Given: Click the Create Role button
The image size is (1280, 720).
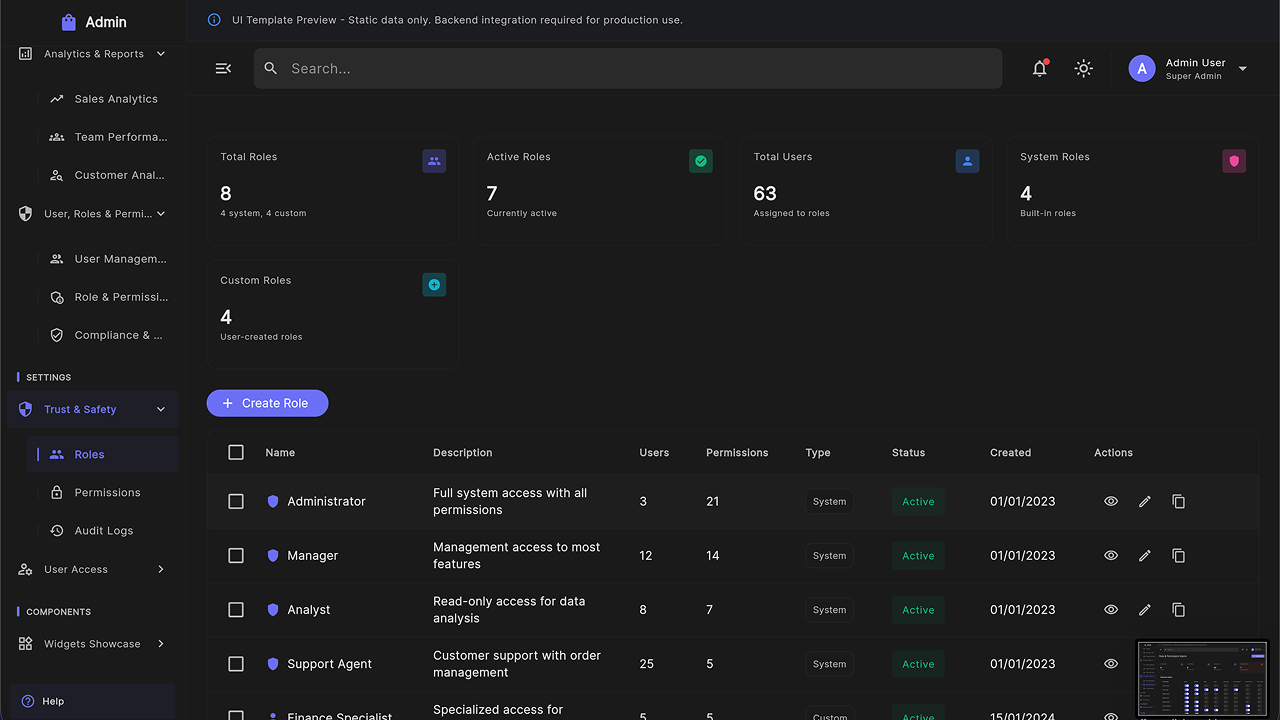Looking at the screenshot, I should [x=267, y=403].
